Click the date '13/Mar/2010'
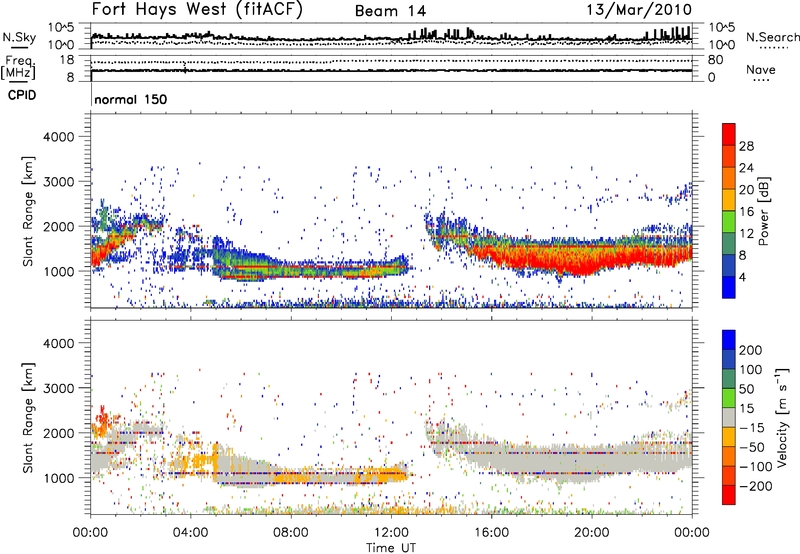The image size is (800, 554). [639, 10]
